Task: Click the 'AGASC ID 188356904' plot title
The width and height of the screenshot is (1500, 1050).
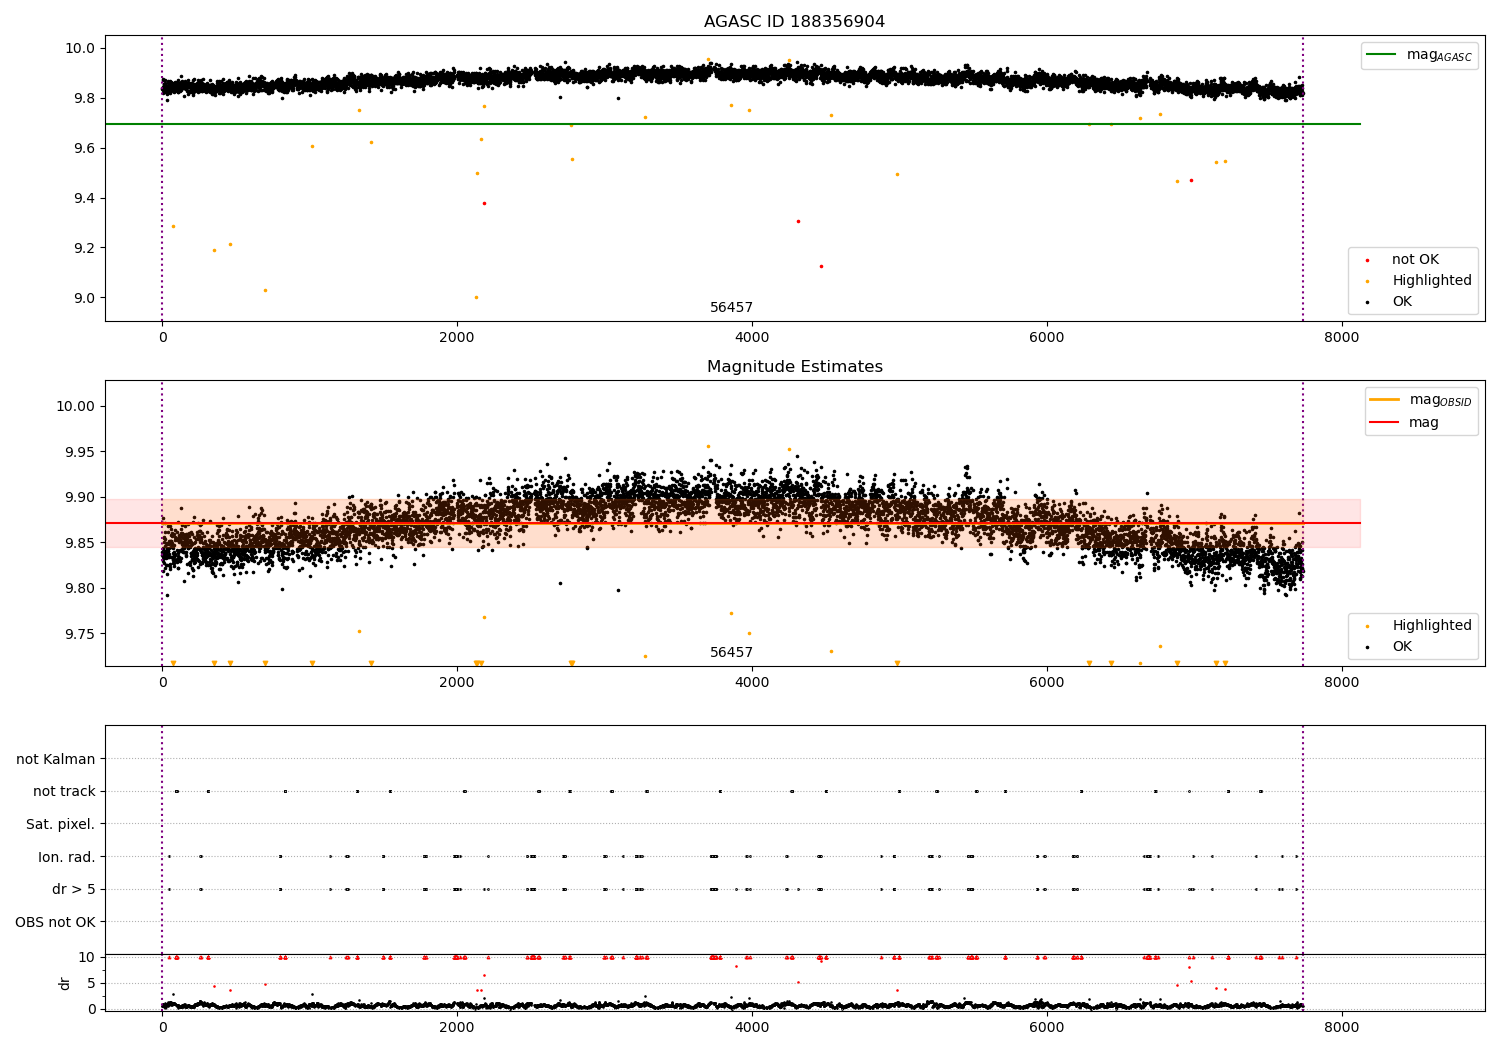Action: point(794,22)
